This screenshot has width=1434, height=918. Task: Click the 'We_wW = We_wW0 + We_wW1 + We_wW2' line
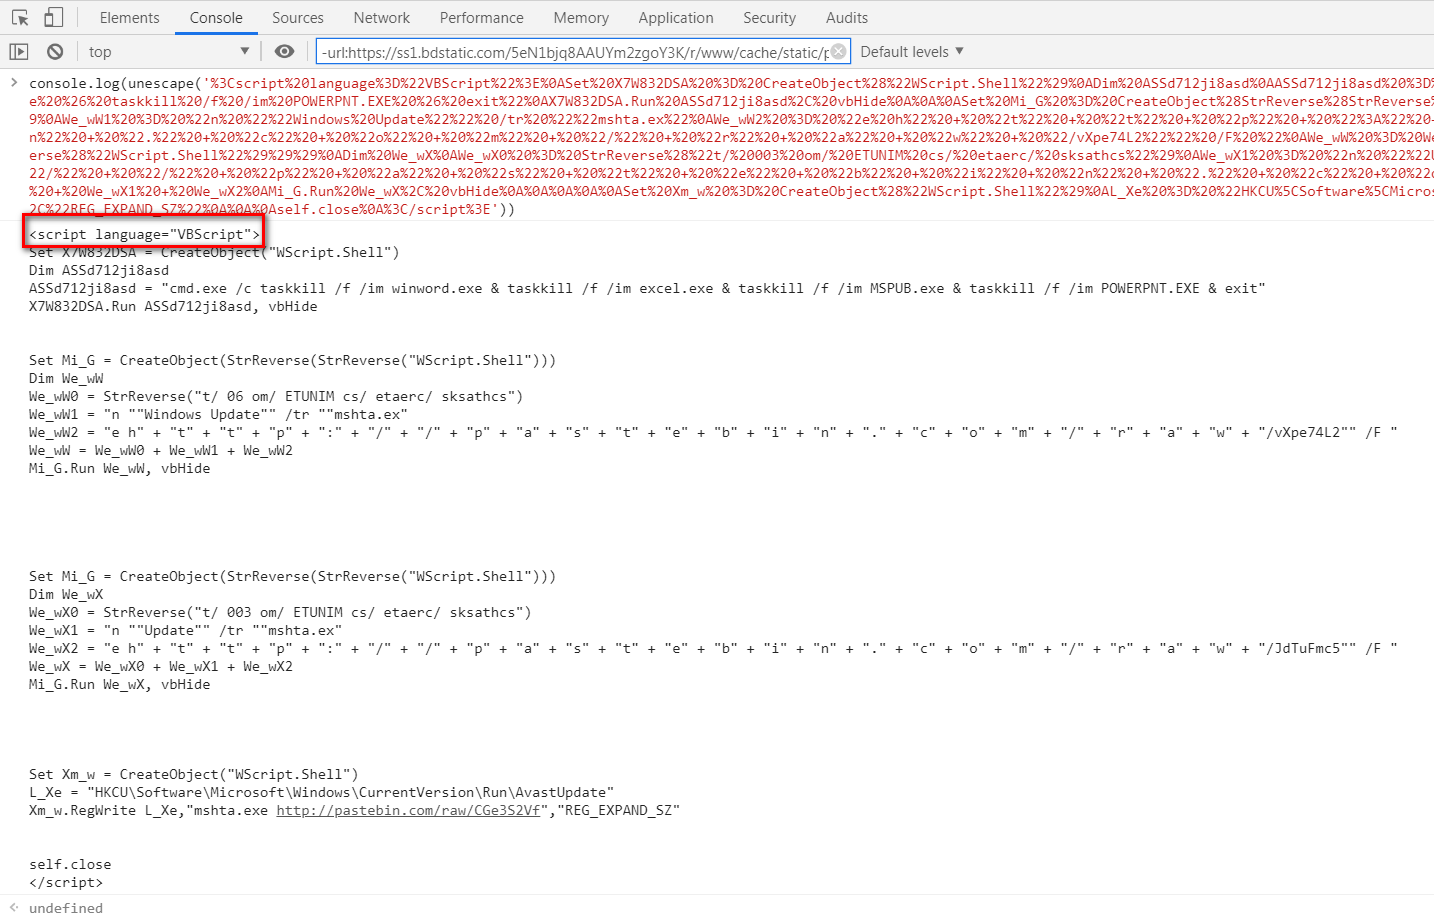click(x=161, y=450)
